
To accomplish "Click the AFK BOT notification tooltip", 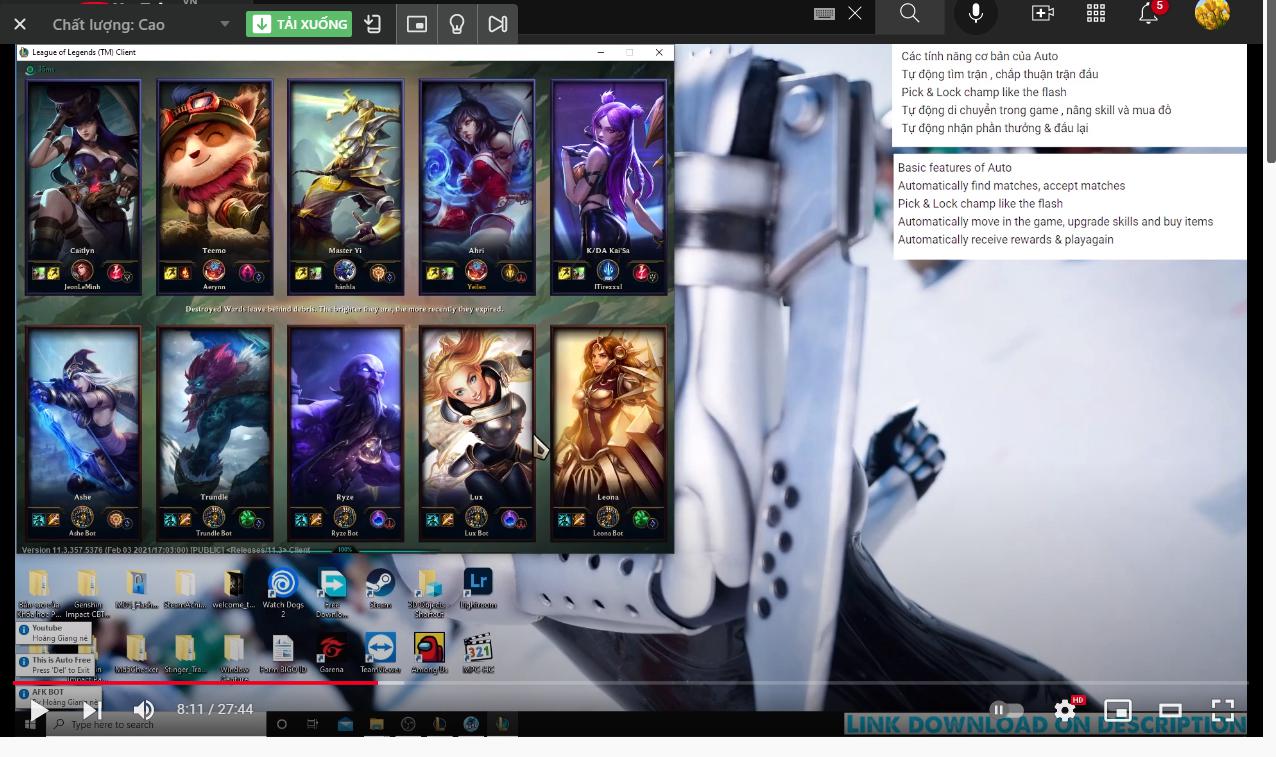I will coord(56,697).
